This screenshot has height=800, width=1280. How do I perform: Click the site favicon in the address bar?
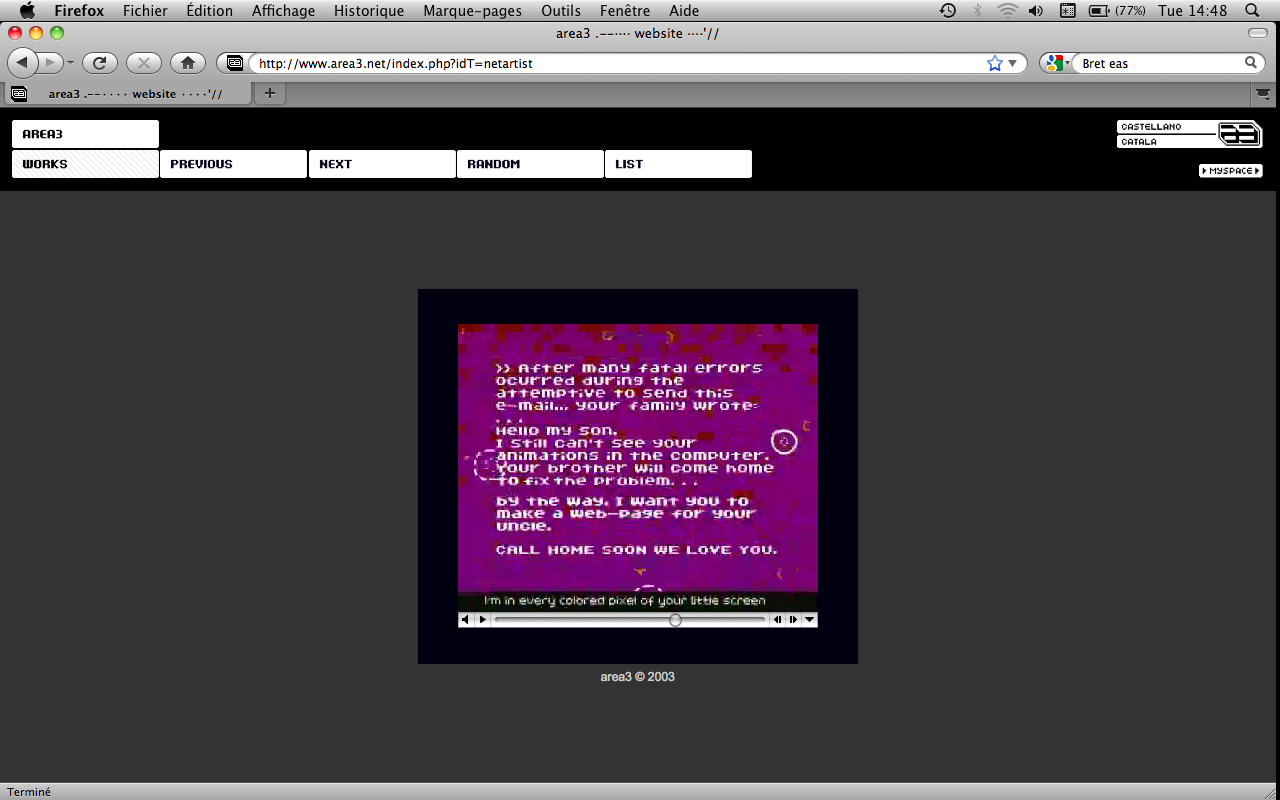tap(235, 63)
